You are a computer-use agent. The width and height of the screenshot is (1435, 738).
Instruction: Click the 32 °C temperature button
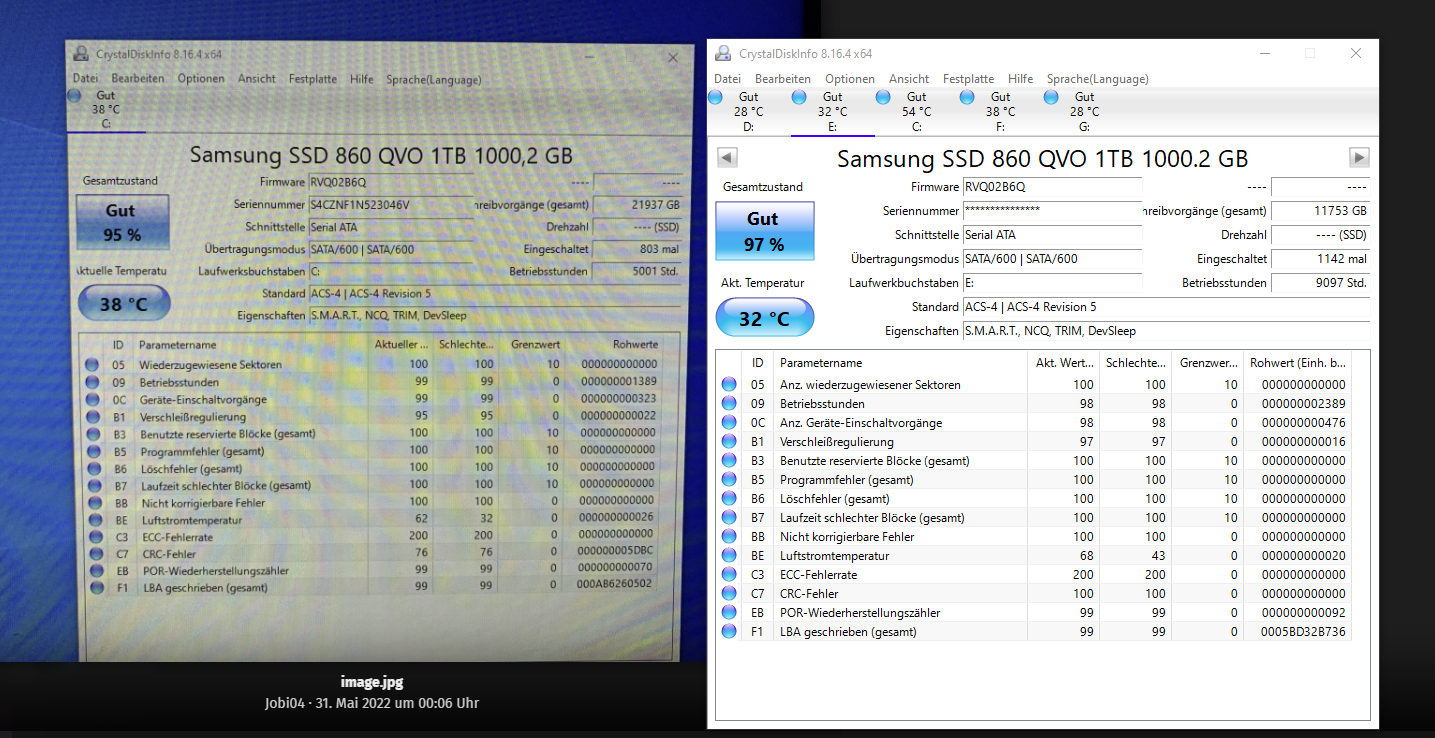(x=765, y=318)
